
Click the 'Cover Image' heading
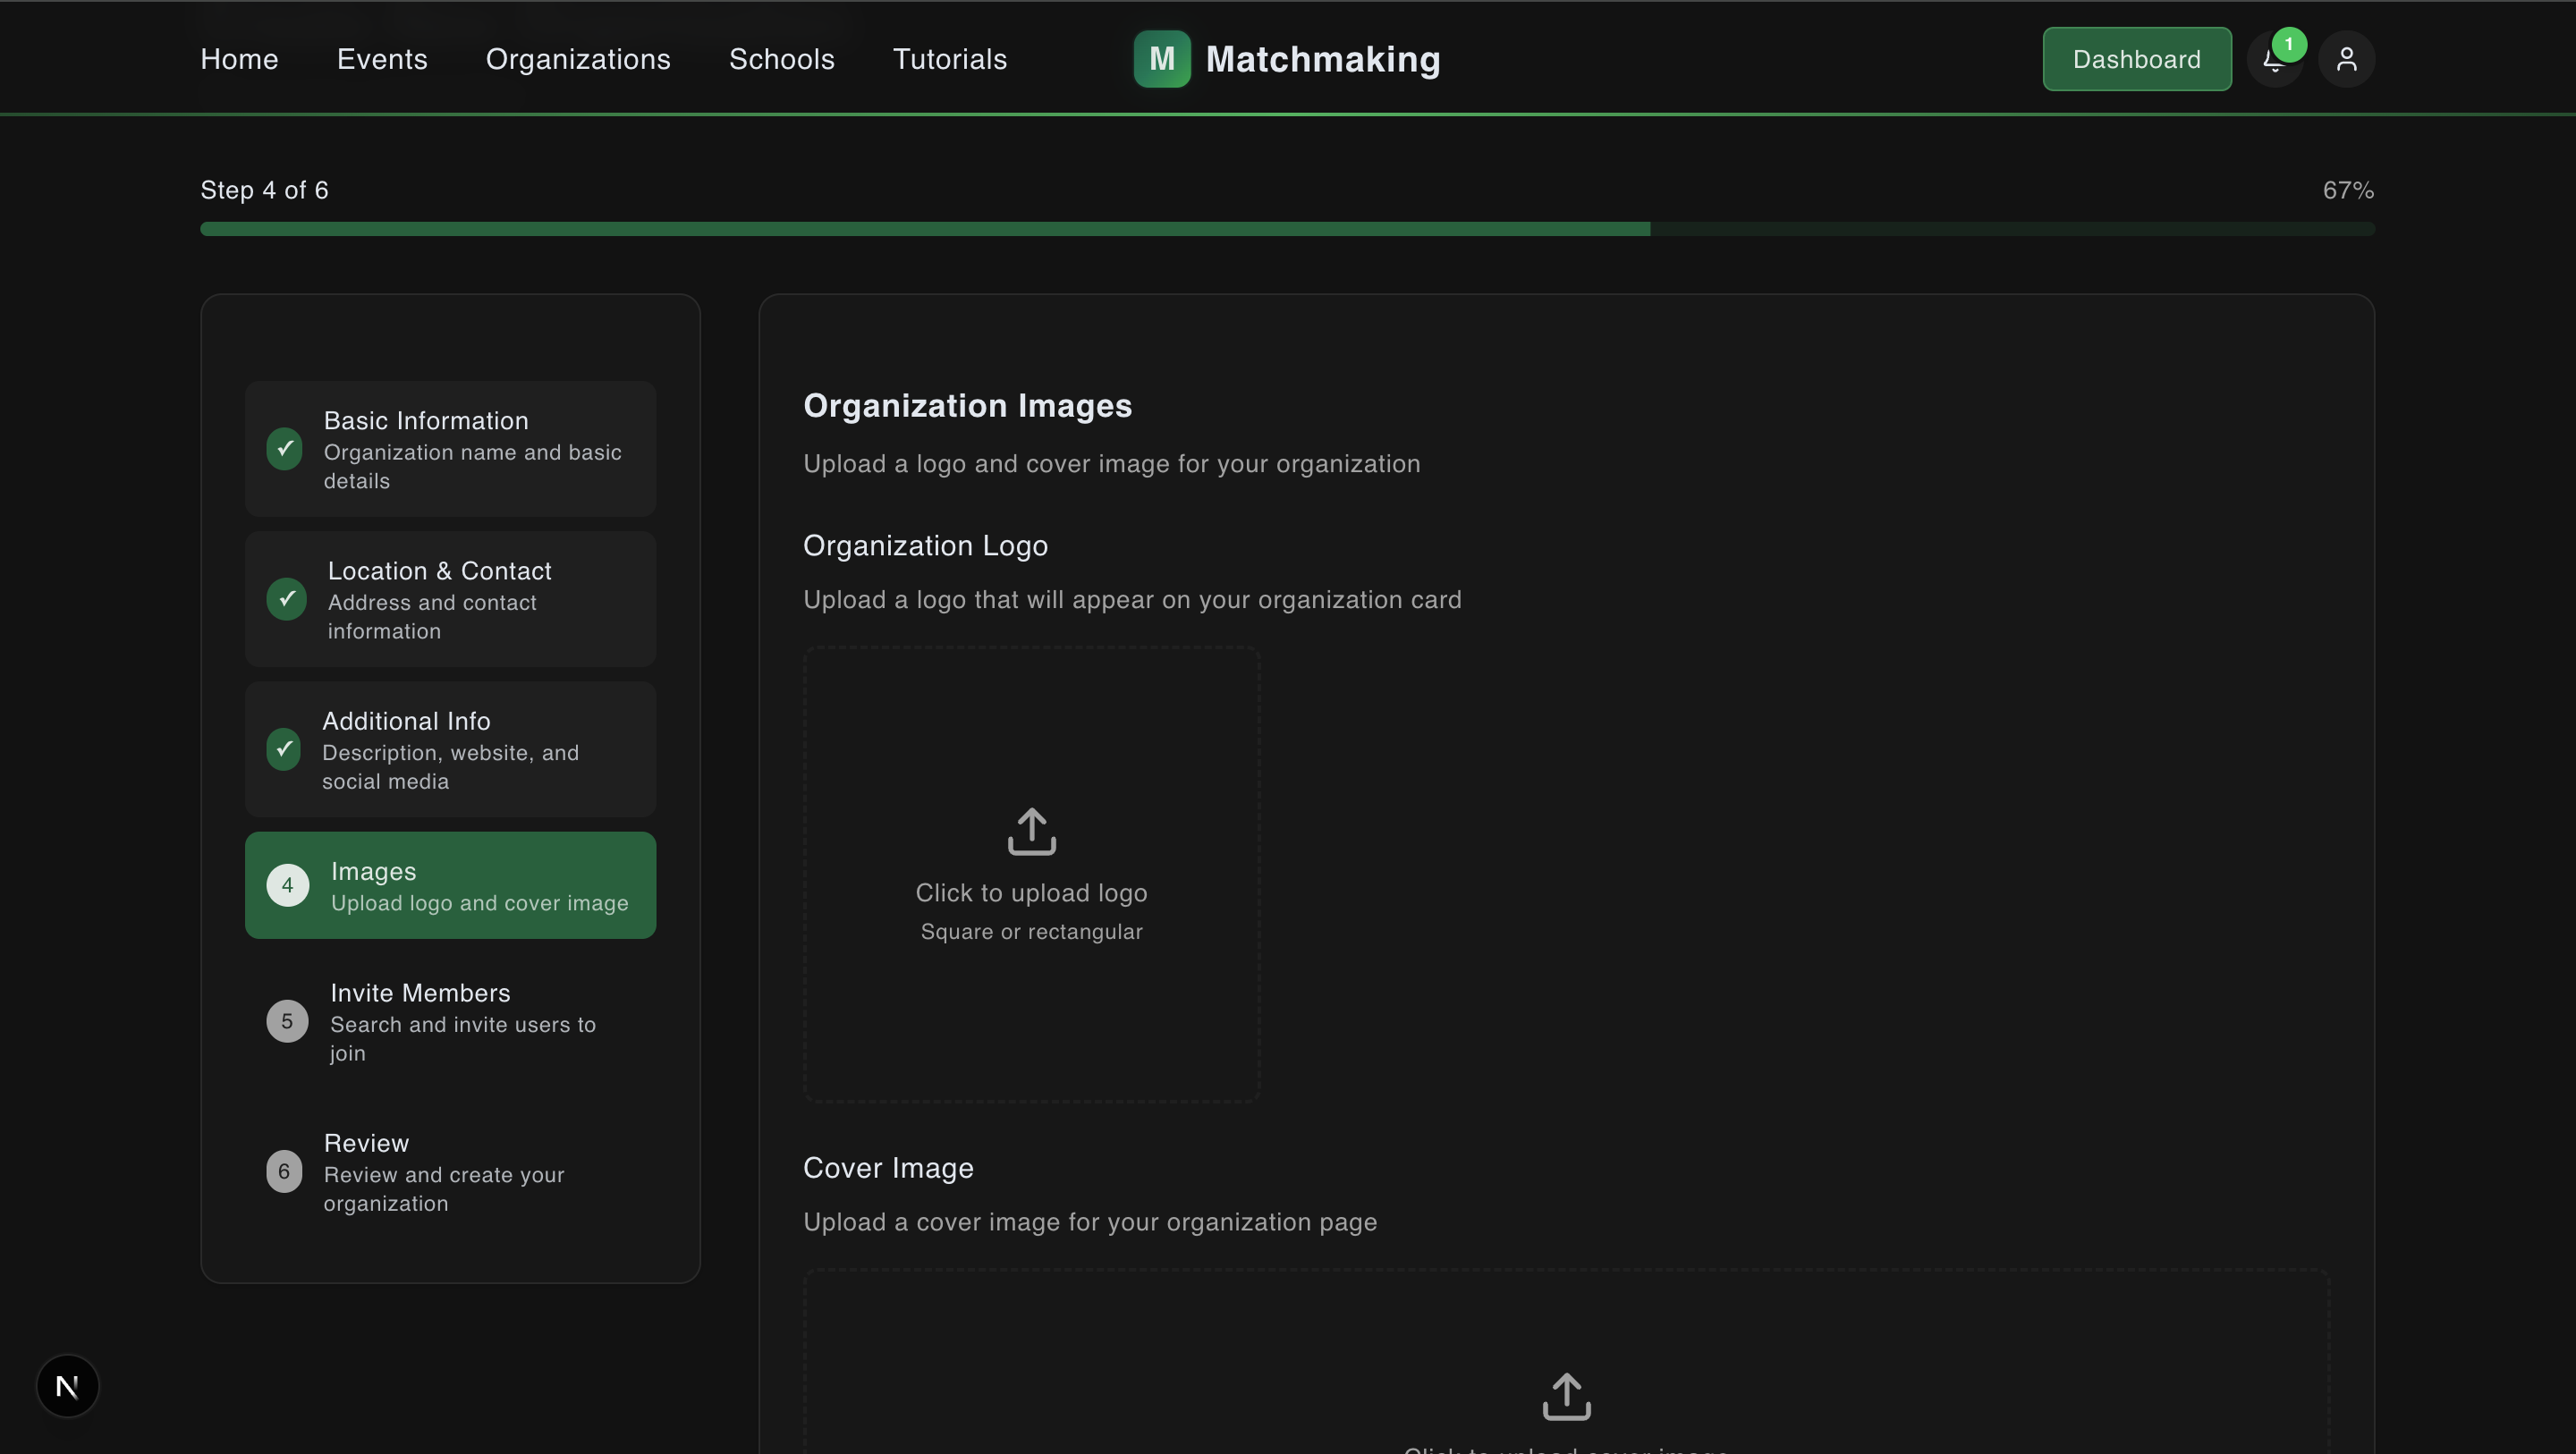(888, 1168)
